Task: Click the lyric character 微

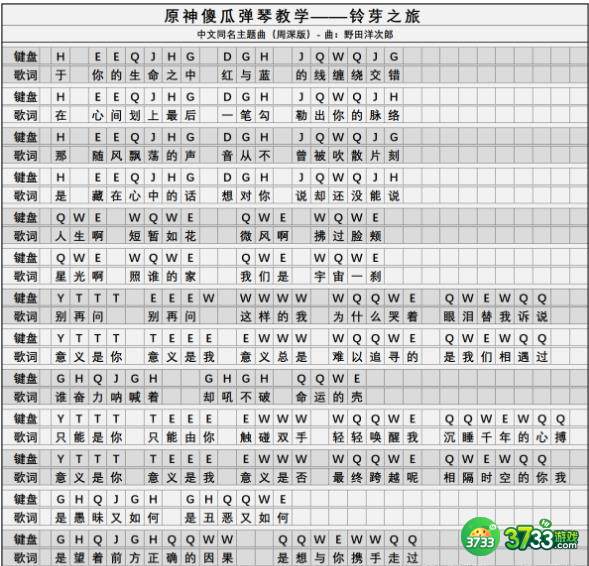Action: pos(246,236)
